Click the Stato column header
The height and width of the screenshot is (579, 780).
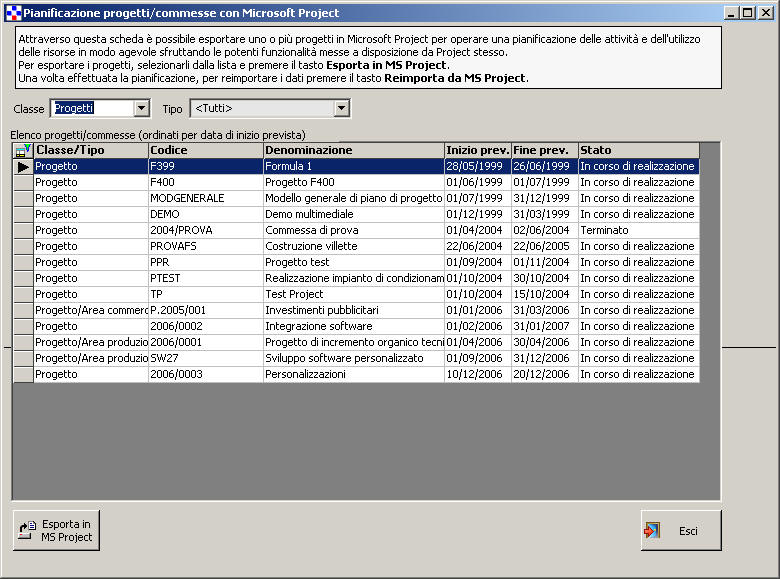pos(638,150)
